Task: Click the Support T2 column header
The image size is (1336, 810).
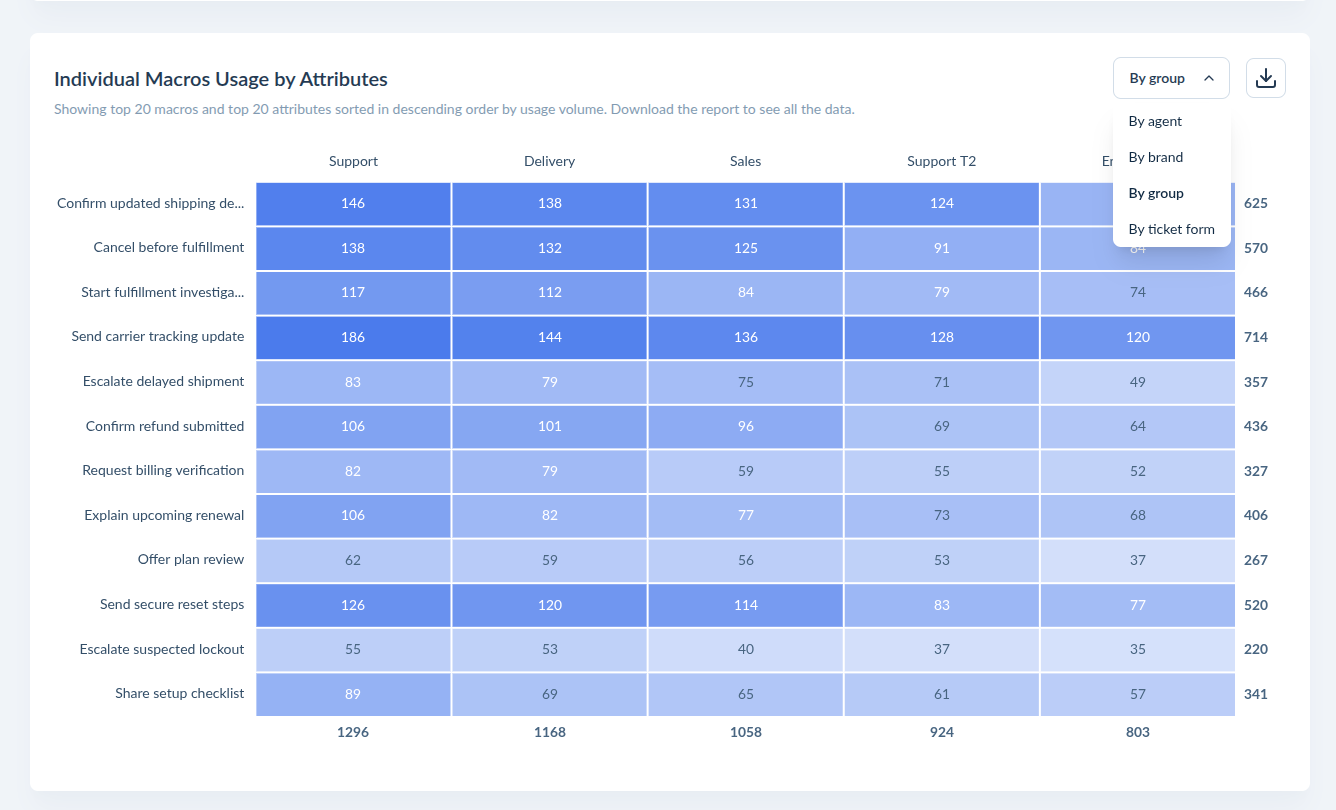Action: coord(941,161)
